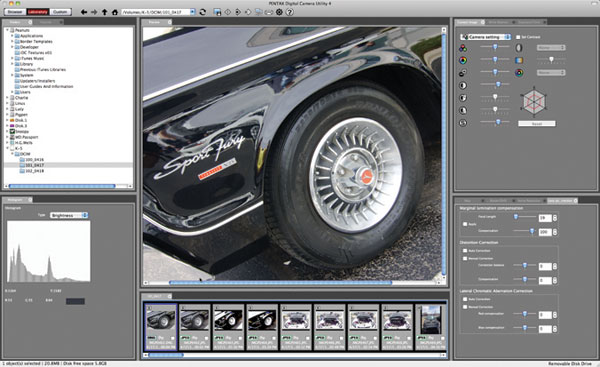Toggle the Set Contrast checkbox
The image size is (600, 367).
pos(518,37)
